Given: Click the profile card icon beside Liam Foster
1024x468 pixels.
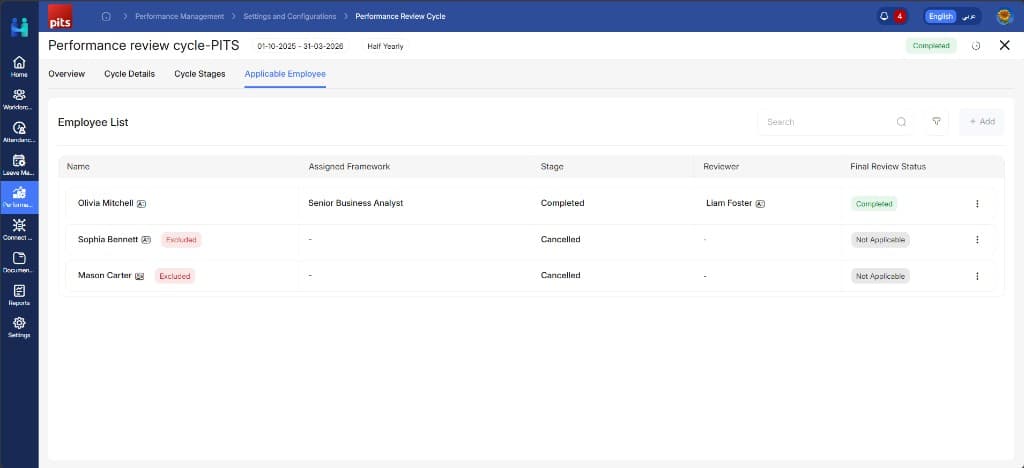Looking at the screenshot, I should [760, 204].
